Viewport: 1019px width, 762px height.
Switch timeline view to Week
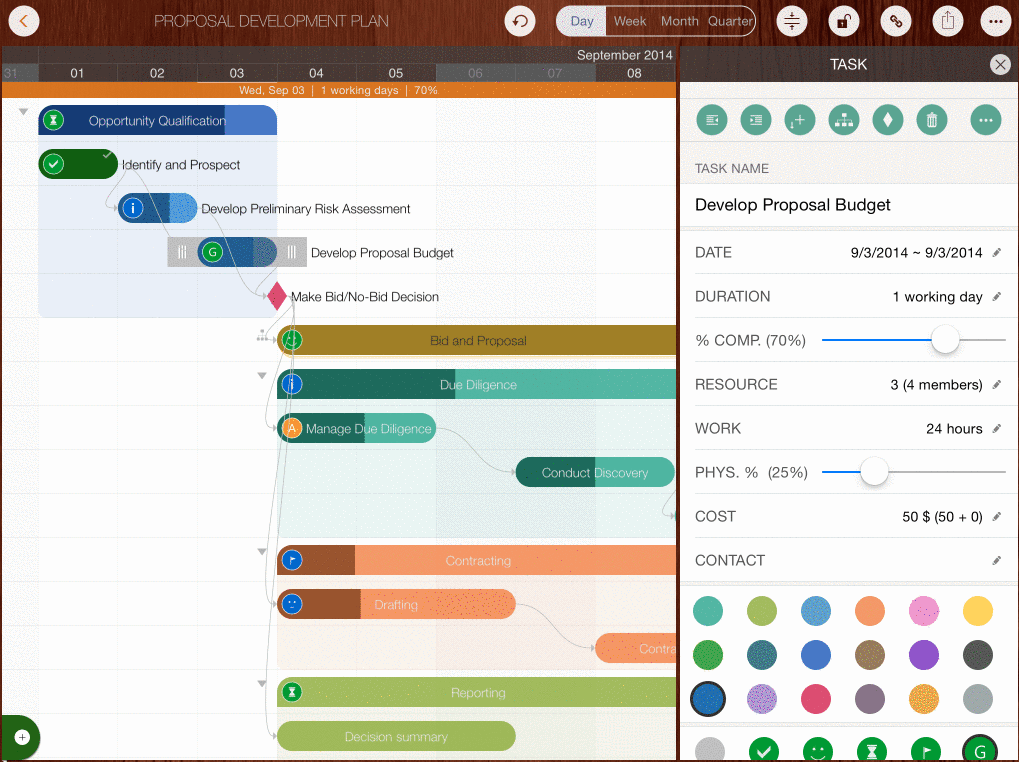[x=630, y=21]
